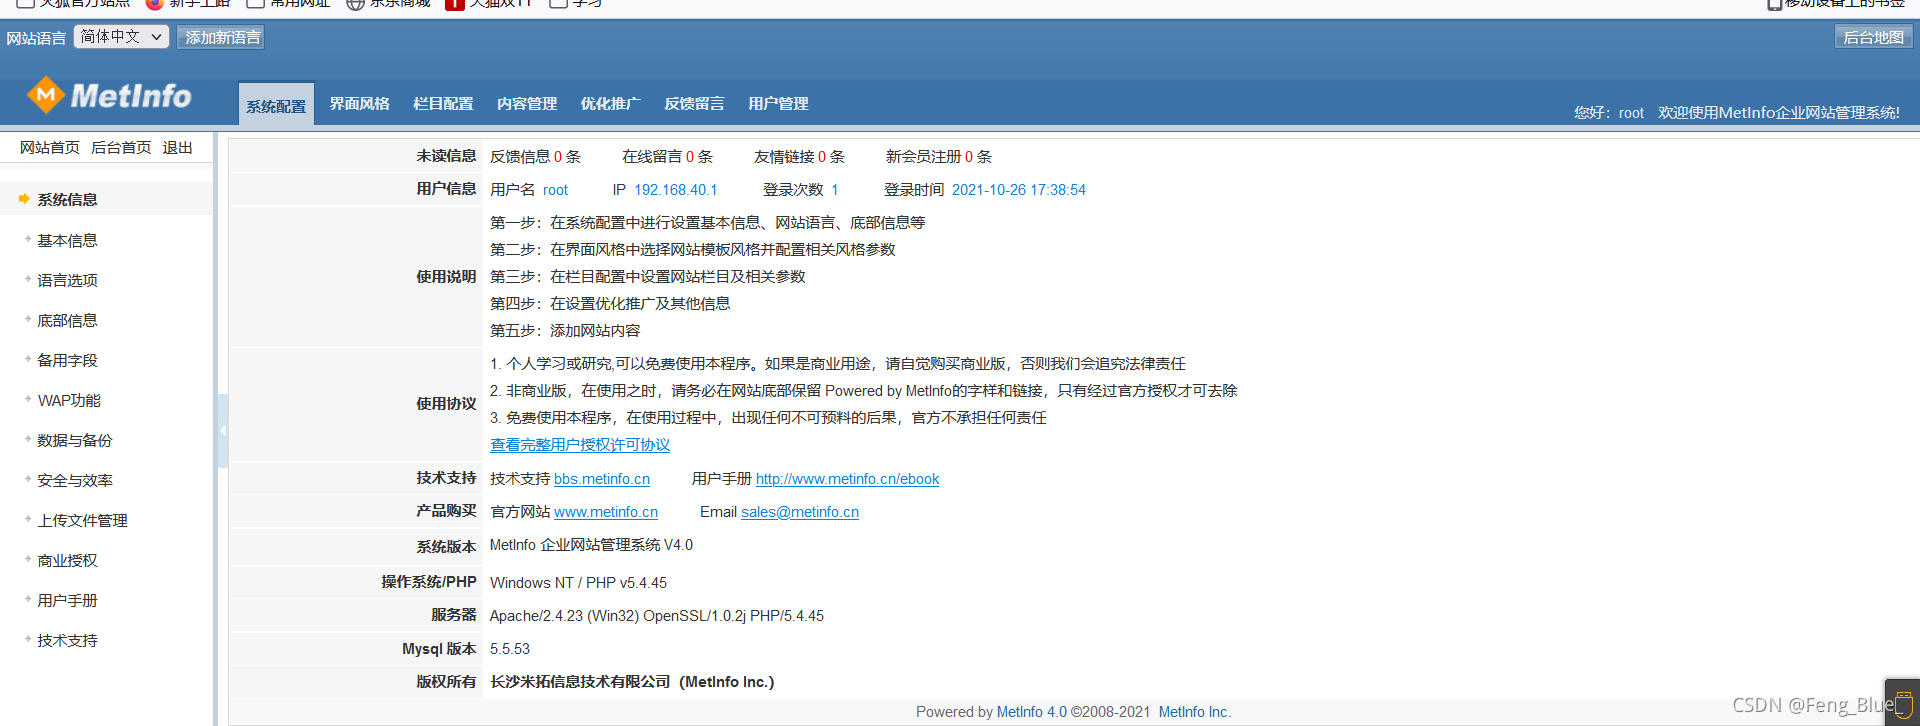
Task: Open 语言选项 in the sidebar
Action: [x=67, y=281]
